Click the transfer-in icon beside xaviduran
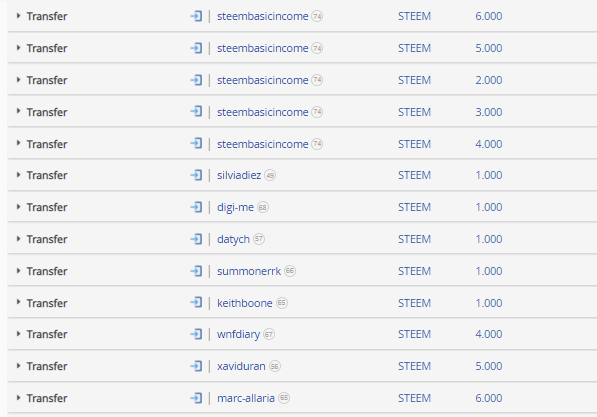 (x=196, y=366)
